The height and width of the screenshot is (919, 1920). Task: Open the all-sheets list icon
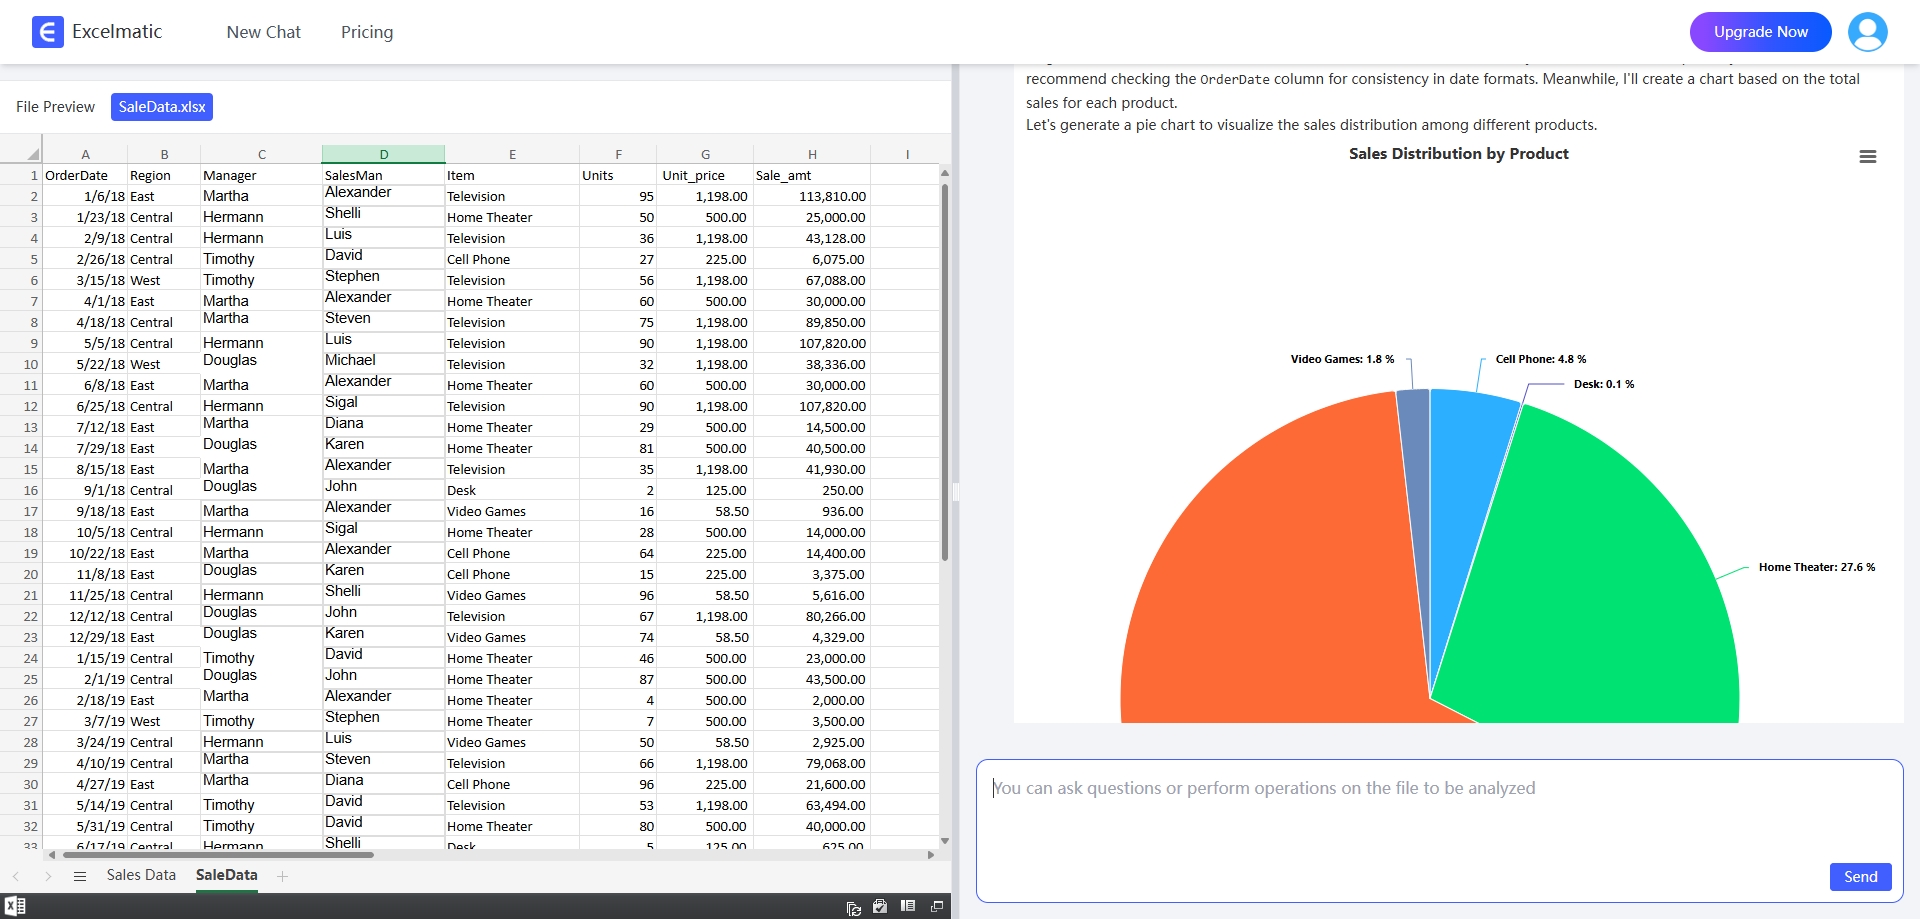pos(80,876)
